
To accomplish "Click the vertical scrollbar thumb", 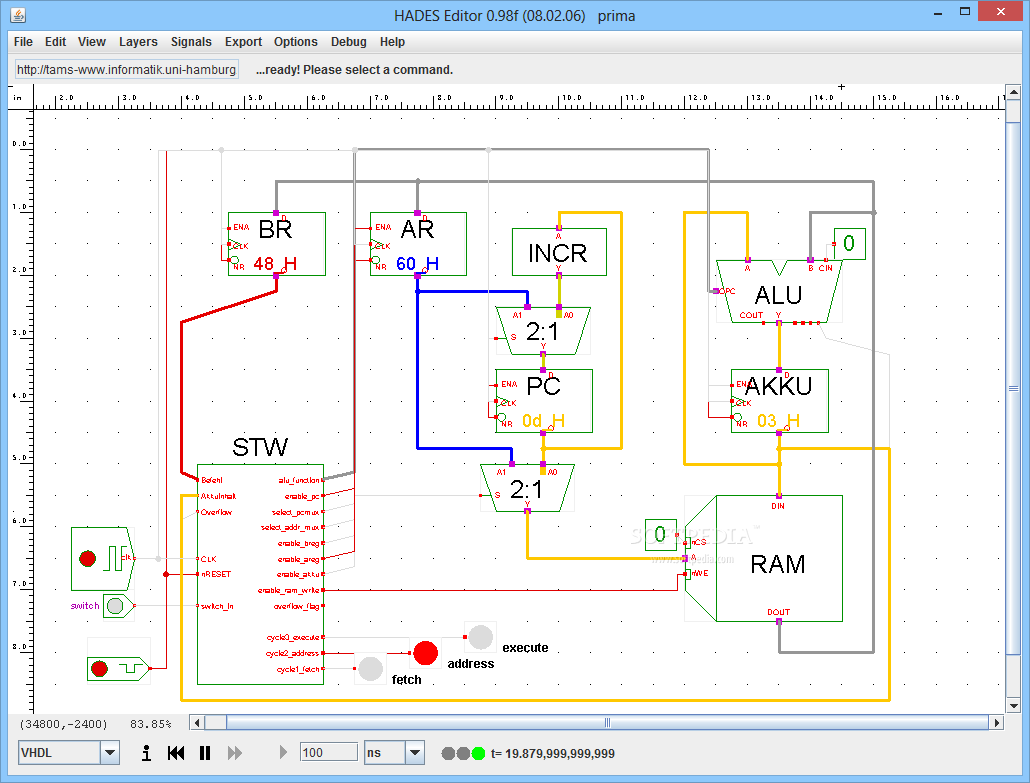I will tap(1013, 388).
